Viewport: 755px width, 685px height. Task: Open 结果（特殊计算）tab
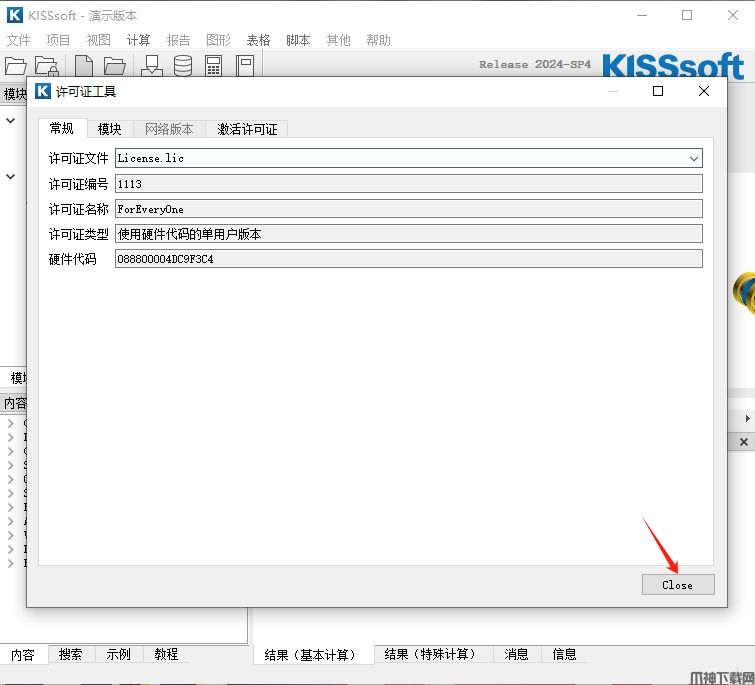(x=433, y=654)
